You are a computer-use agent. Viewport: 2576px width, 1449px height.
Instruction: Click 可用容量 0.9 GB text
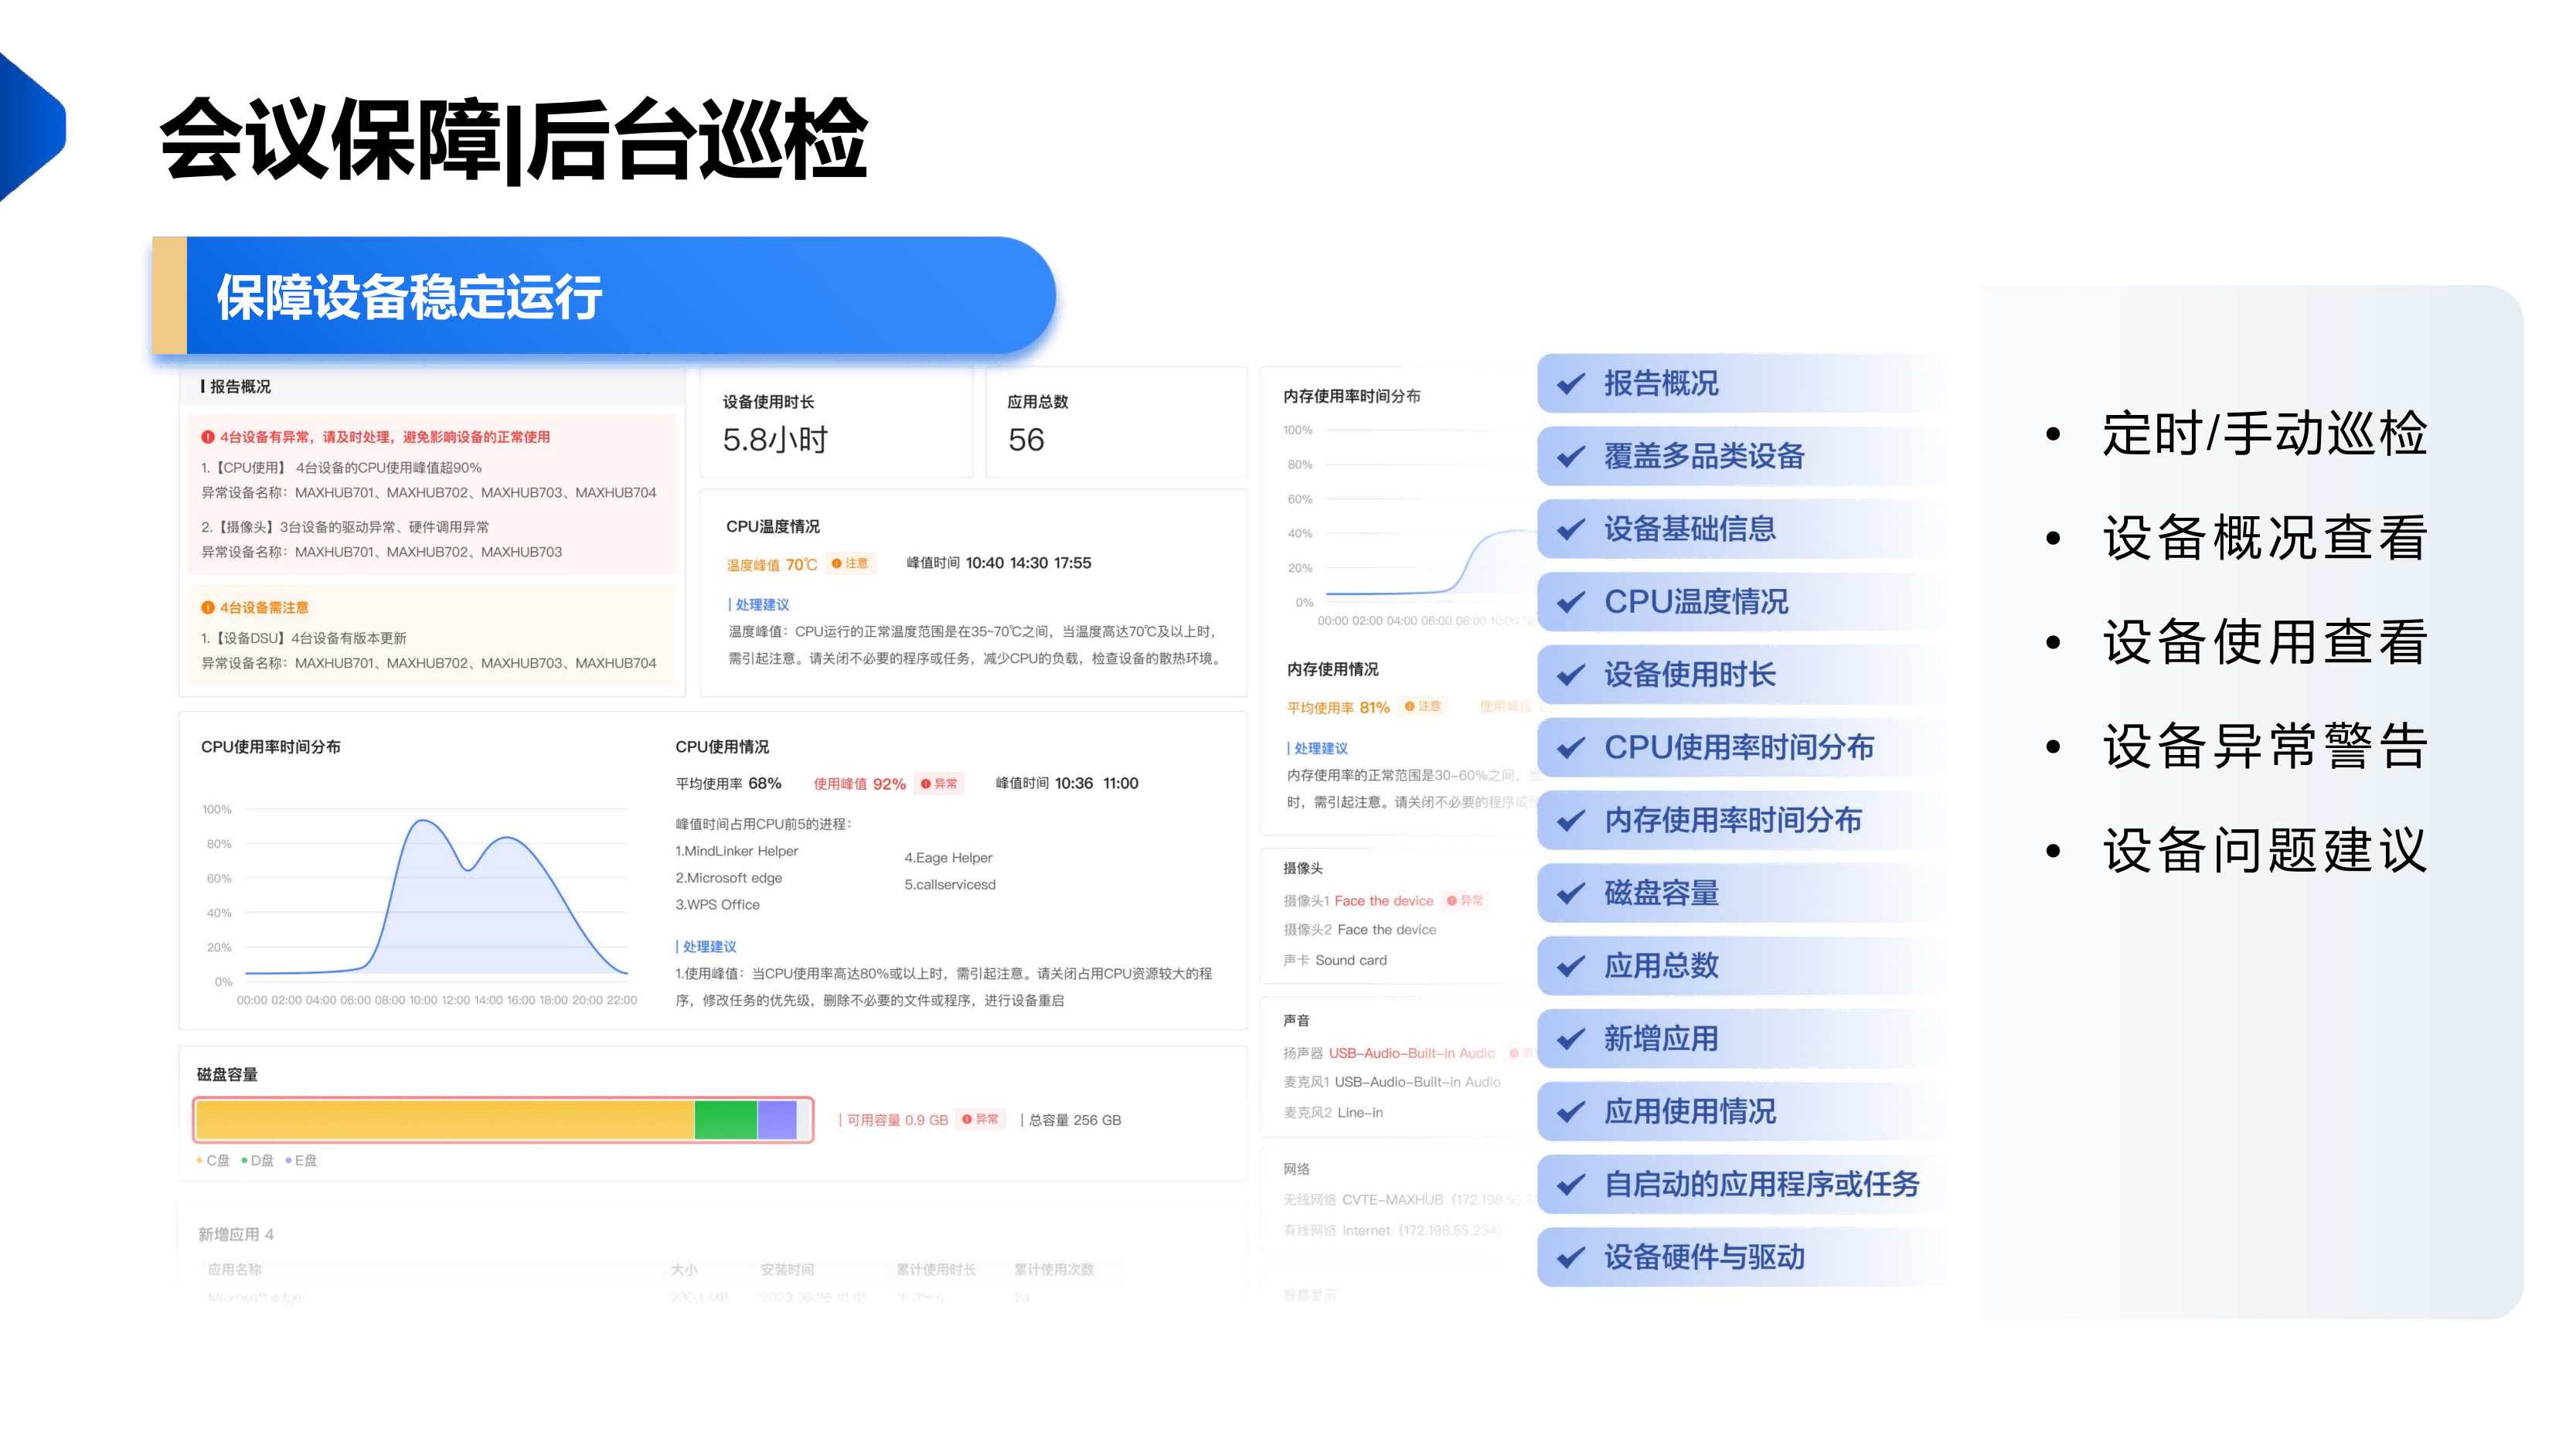point(893,1120)
